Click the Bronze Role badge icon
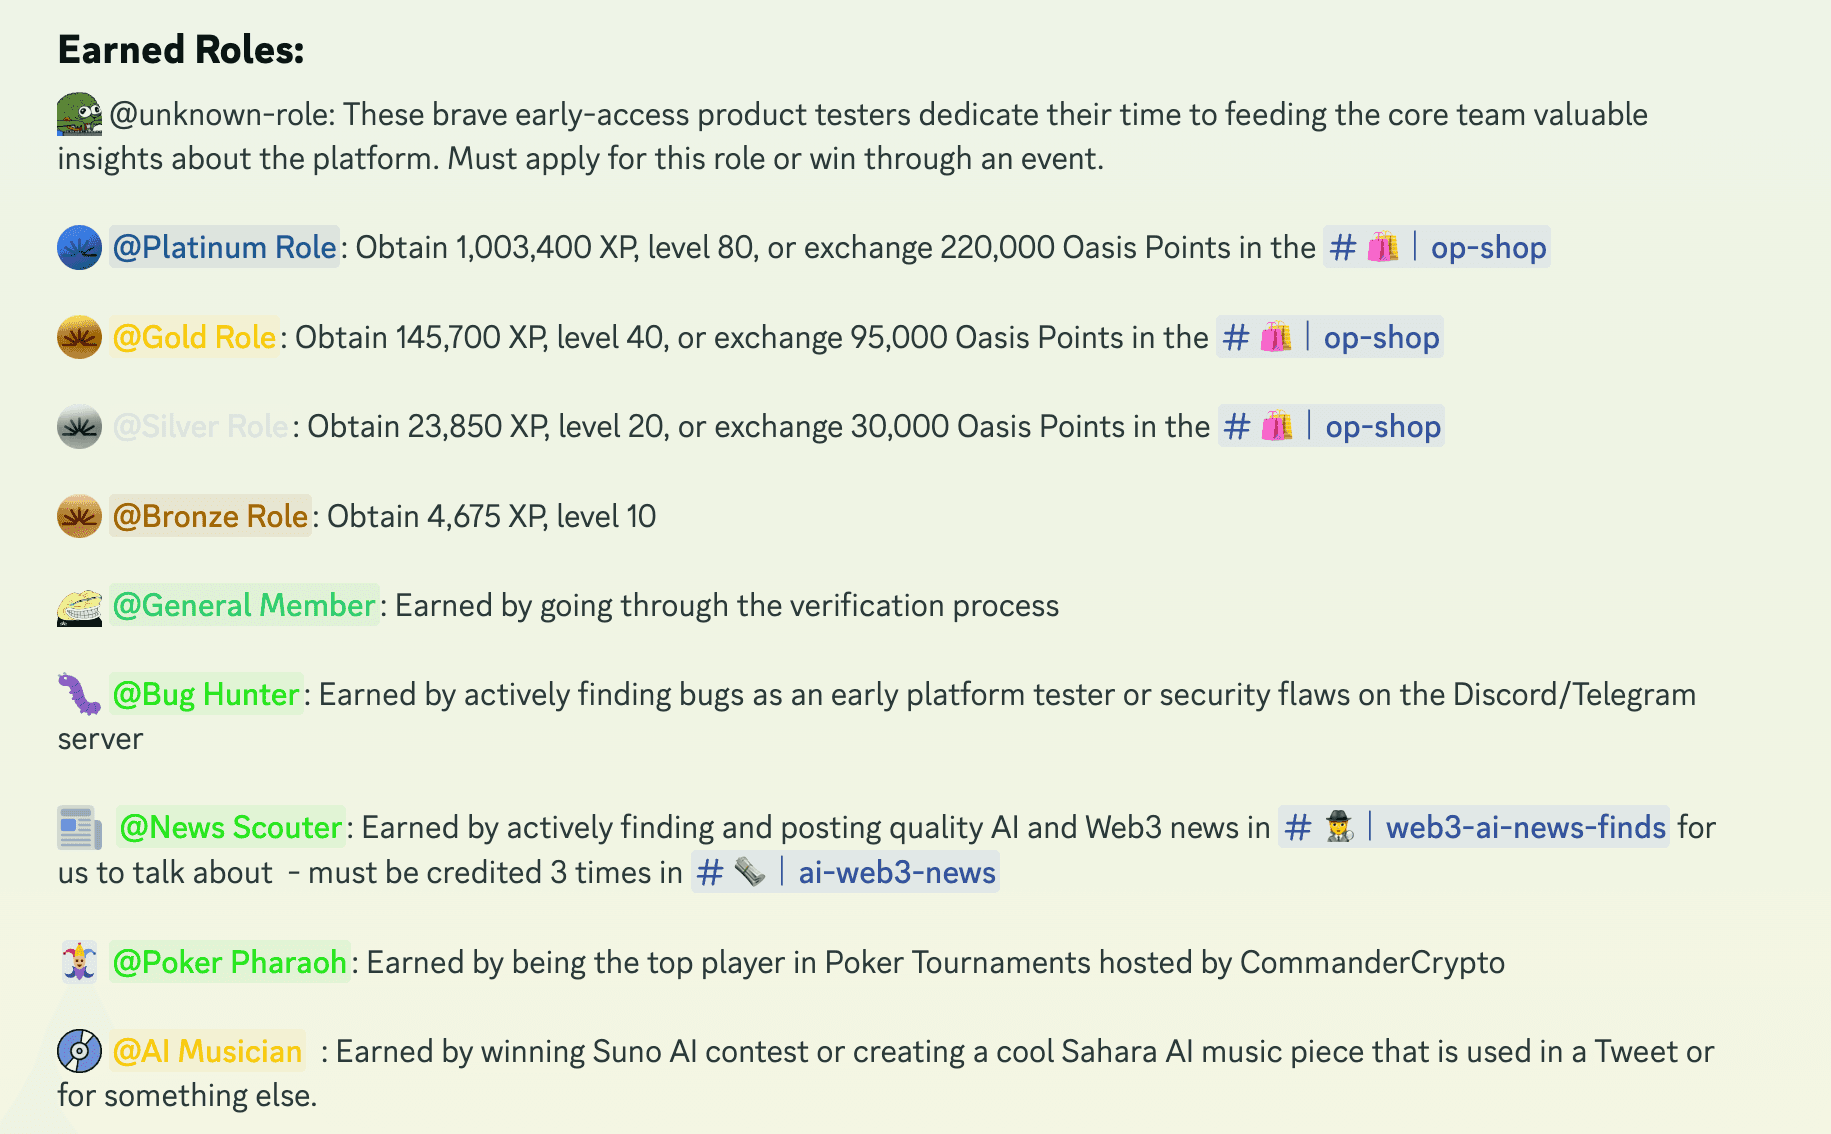The height and width of the screenshot is (1134, 1831). [79, 516]
